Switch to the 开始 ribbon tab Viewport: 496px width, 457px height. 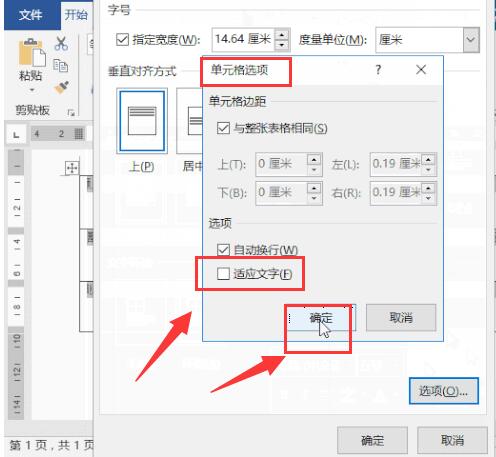(x=76, y=15)
